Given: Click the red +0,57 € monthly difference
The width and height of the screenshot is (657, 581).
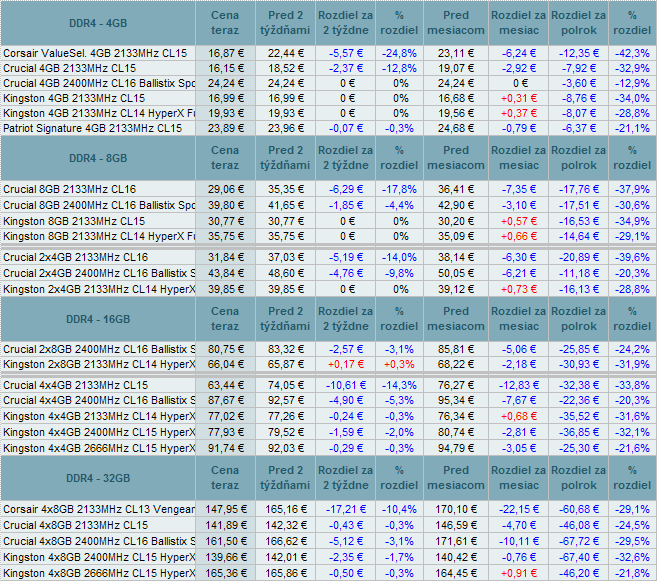Looking at the screenshot, I should (x=519, y=221).
